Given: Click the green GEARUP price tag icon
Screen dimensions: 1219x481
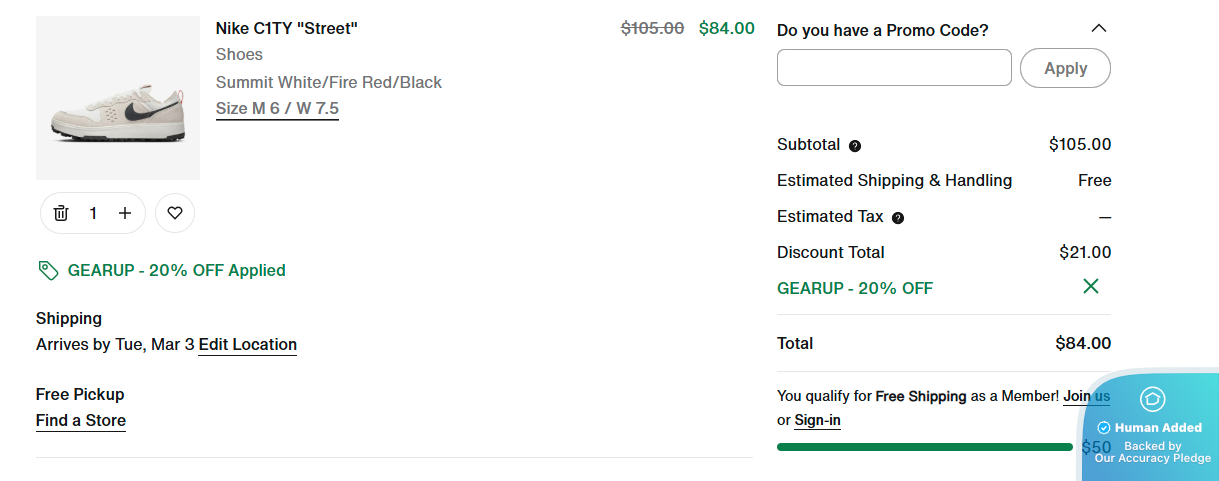Looking at the screenshot, I should pos(48,270).
